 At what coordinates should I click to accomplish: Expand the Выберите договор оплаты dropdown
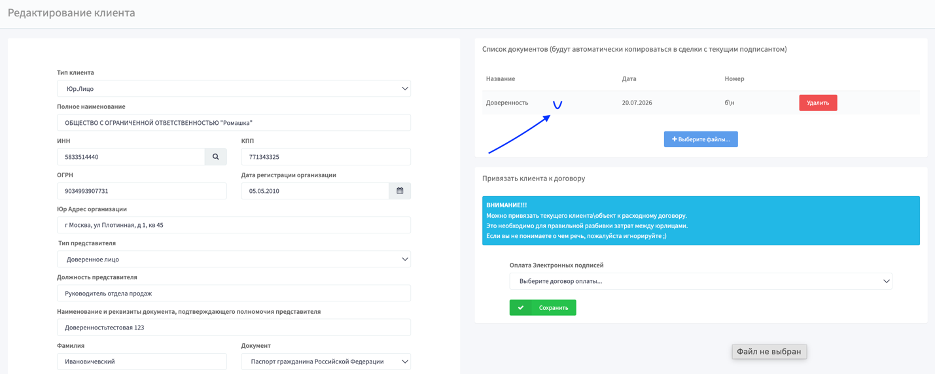pyautogui.click(x=701, y=281)
